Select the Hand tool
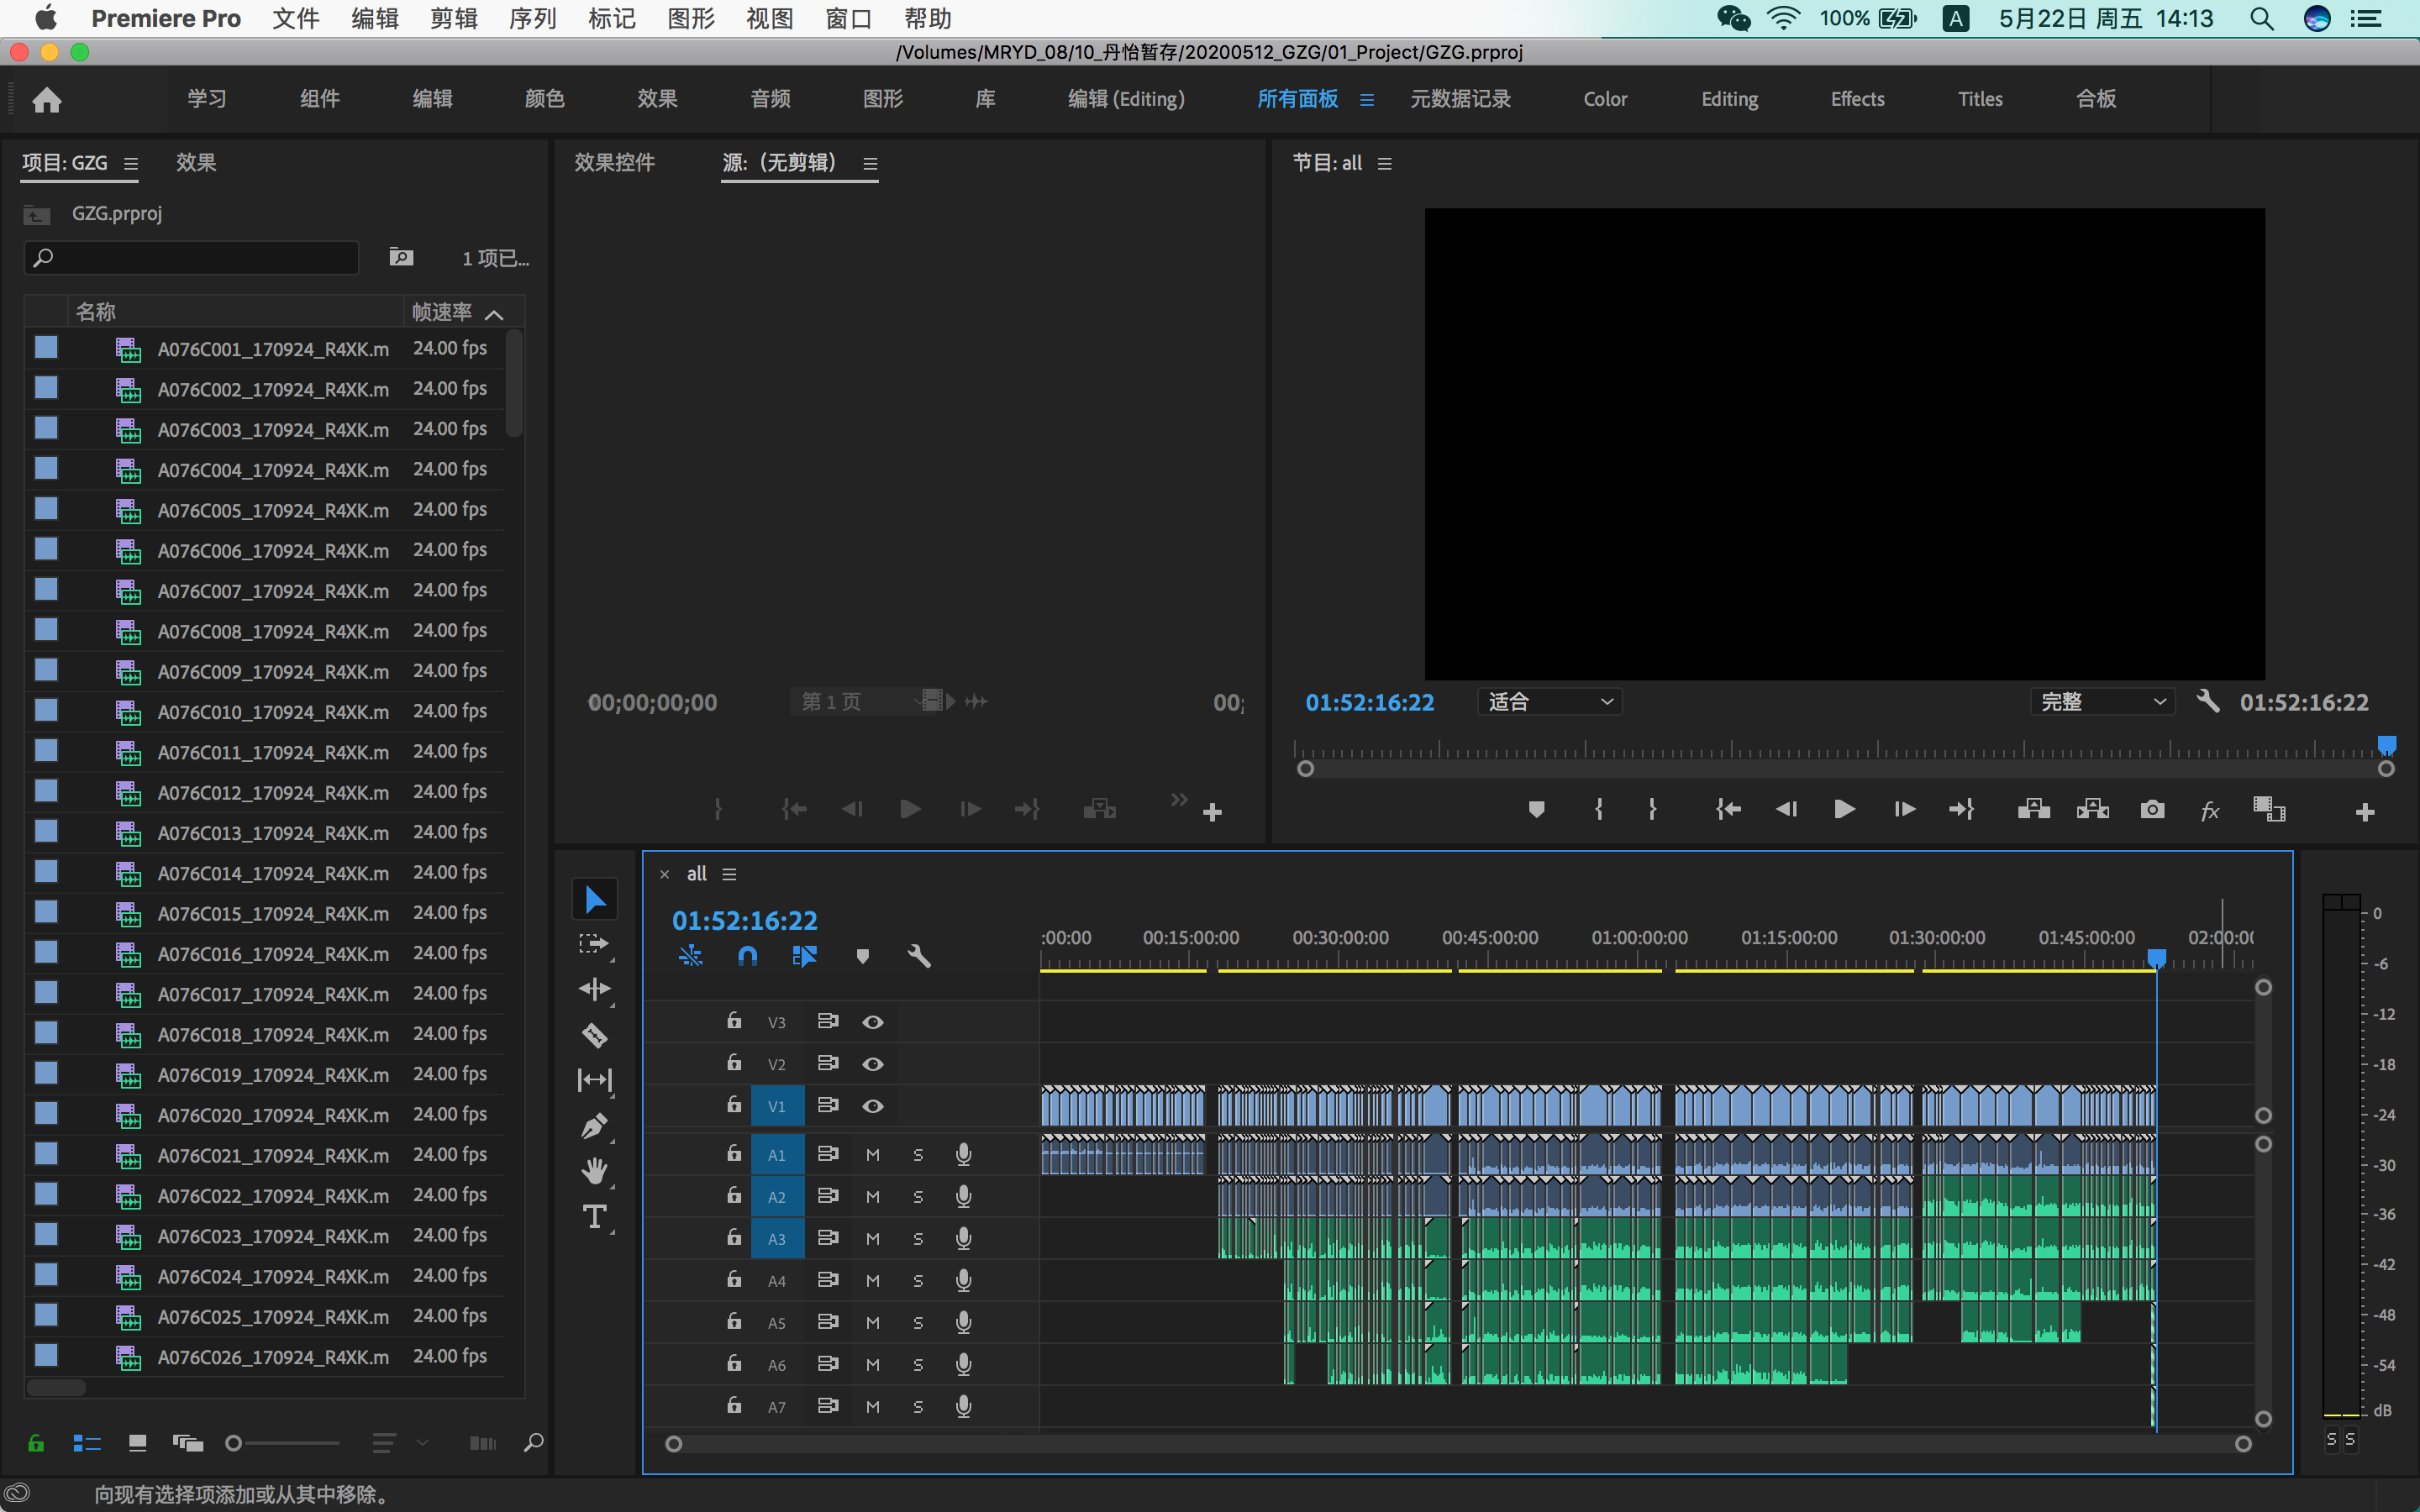 594,1171
